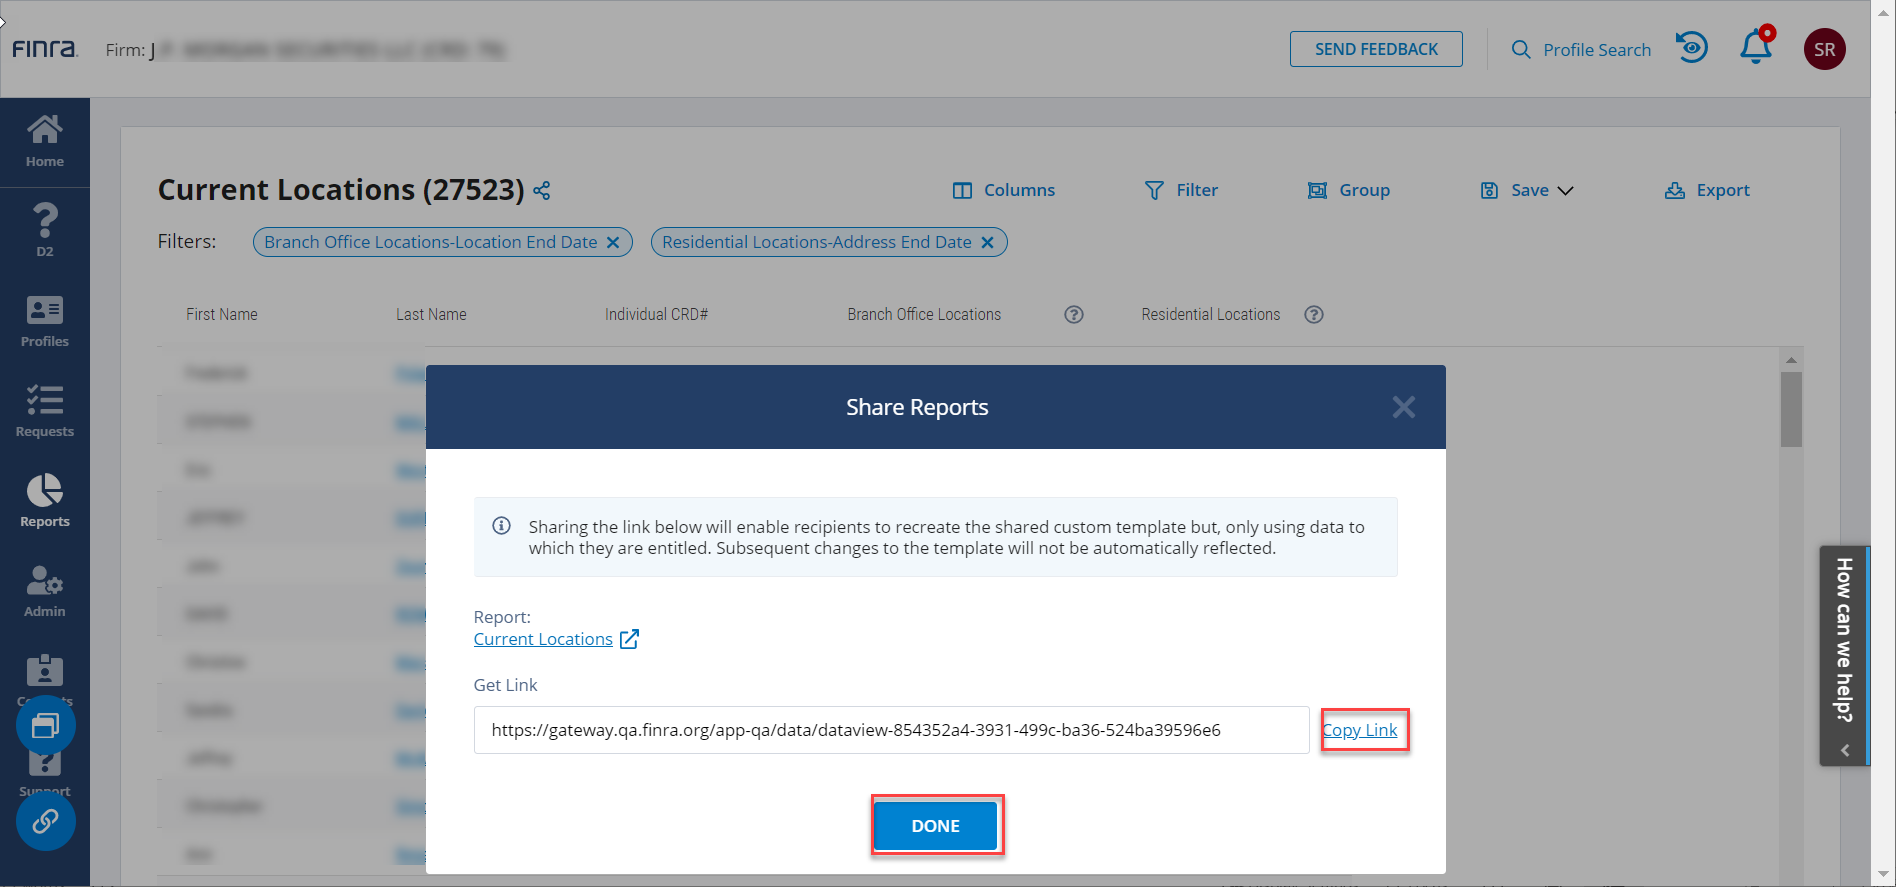Open Profiles in the sidebar
The image size is (1896, 887).
45,322
